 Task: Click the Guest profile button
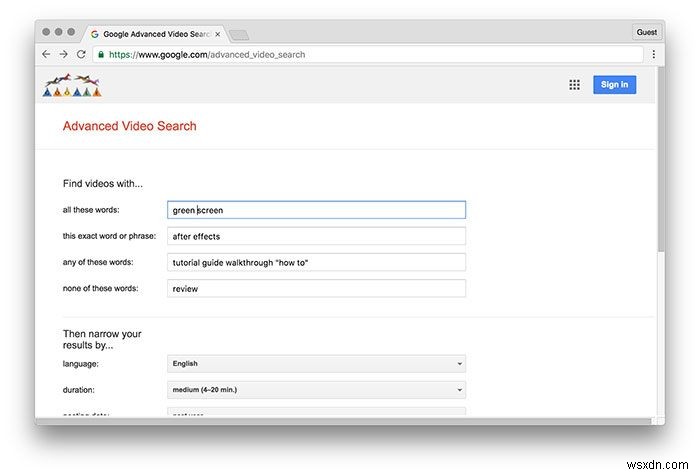pos(646,32)
